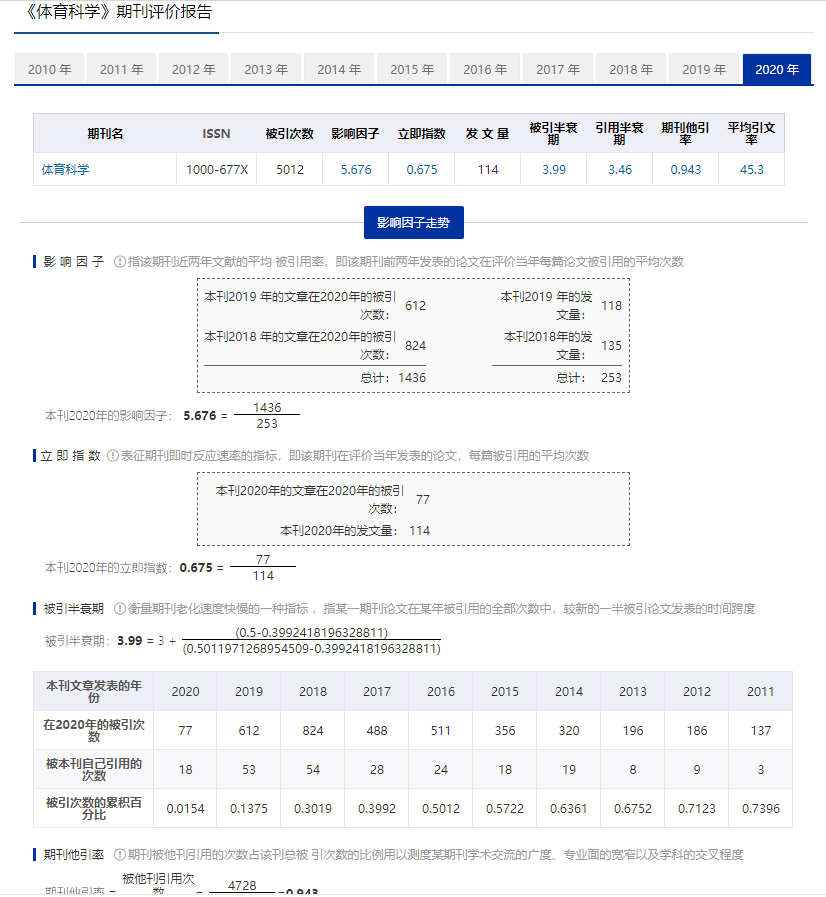Switch to the 2018 年 tab
This screenshot has height=897, width=826.
point(631,69)
